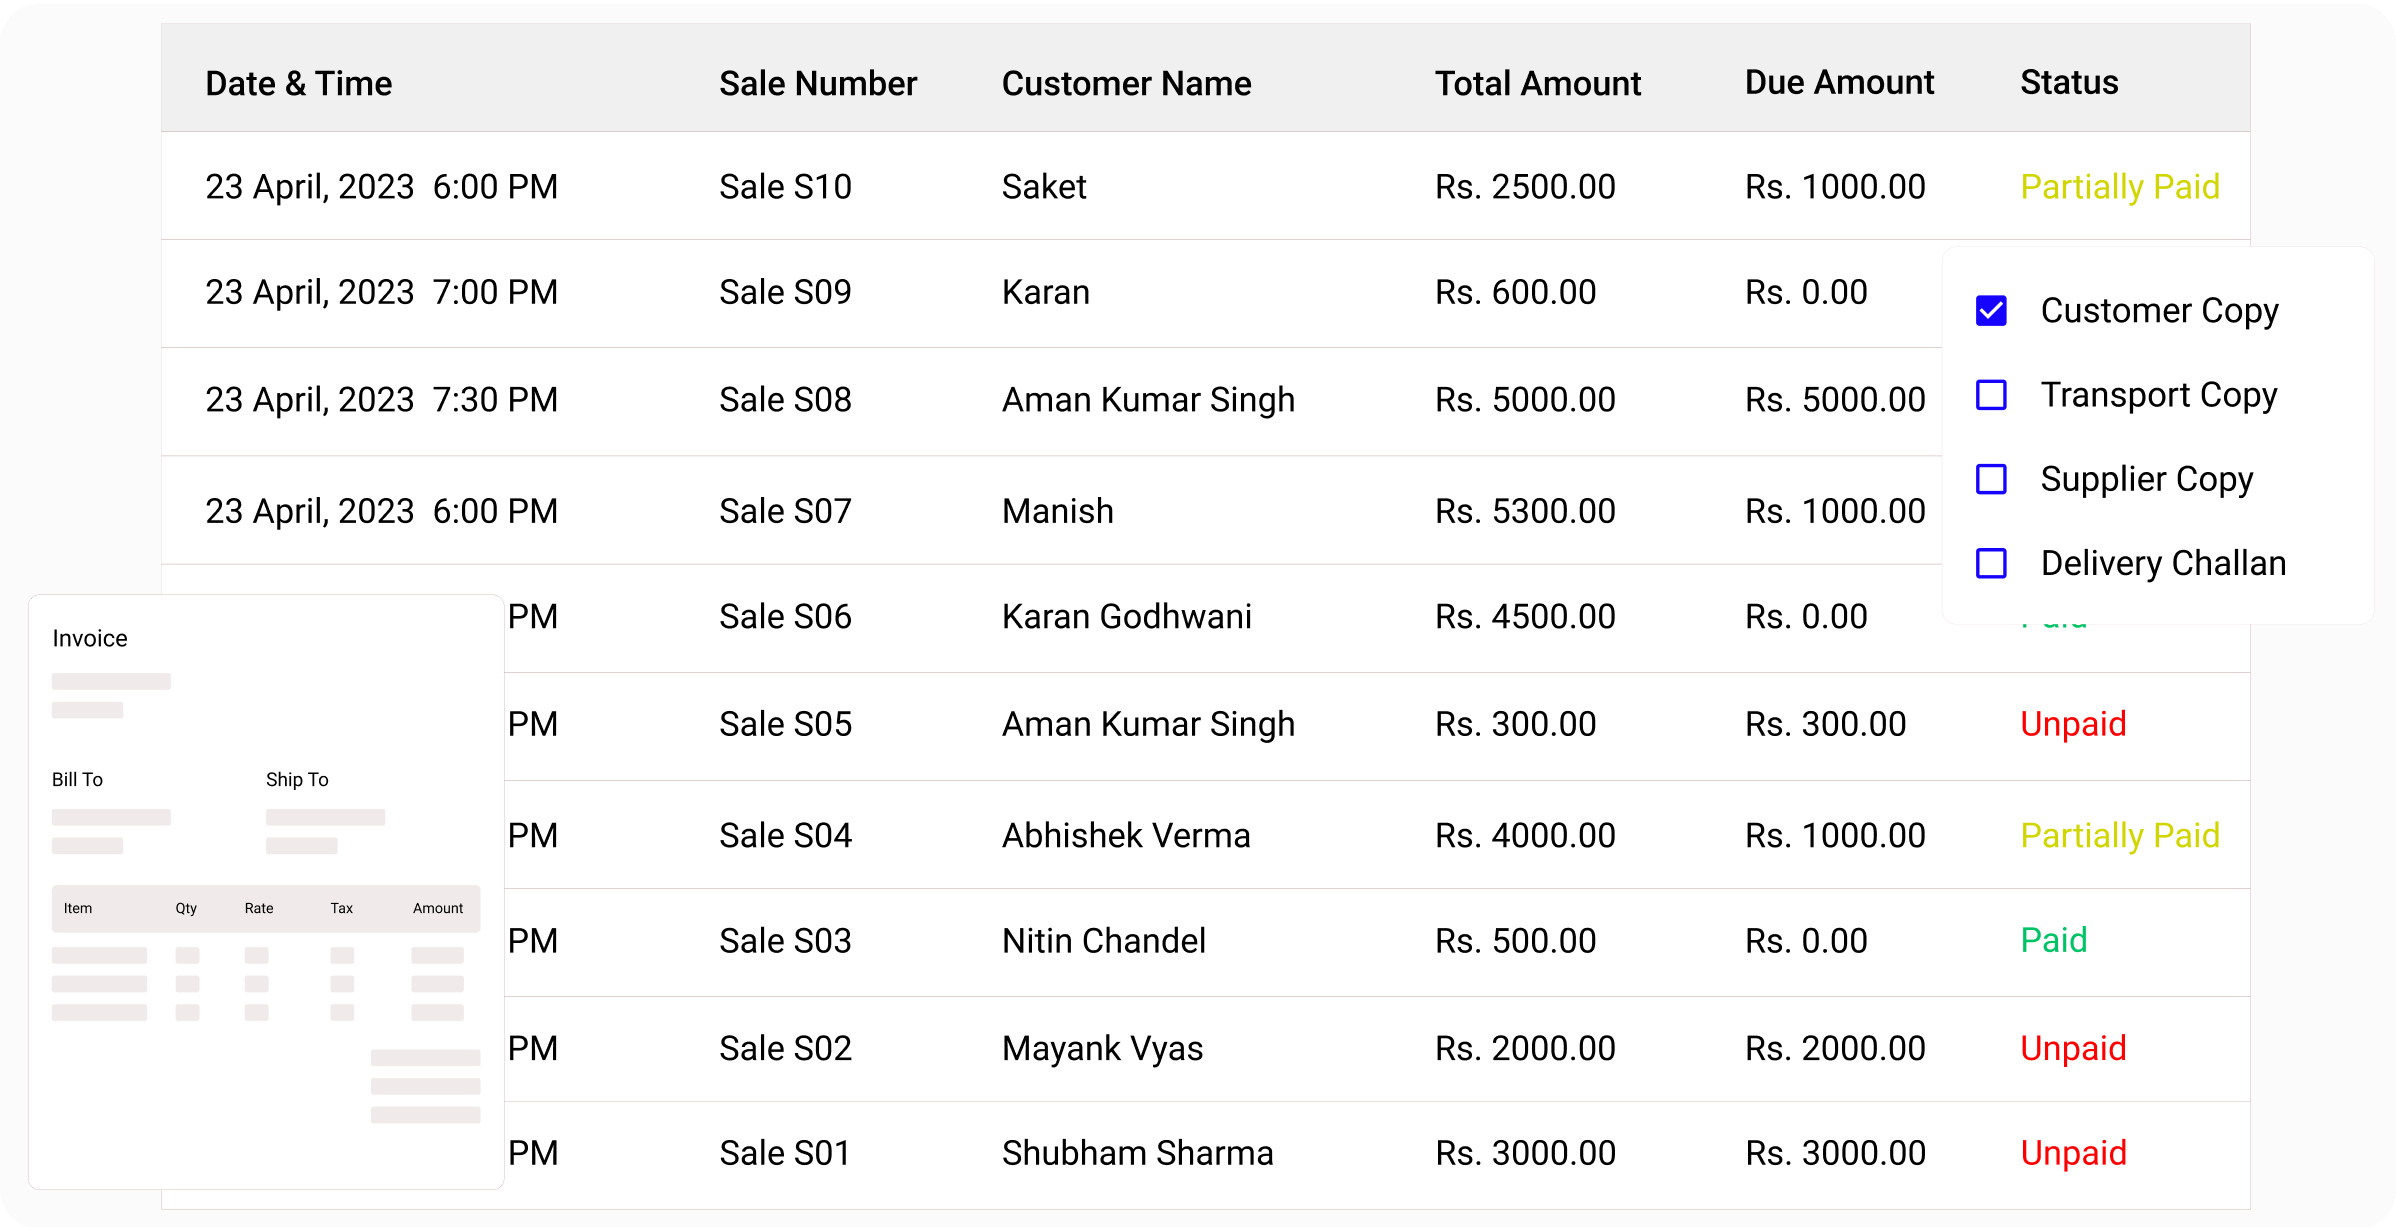
Task: Click Aman Kumar Singh in Sale S08
Action: 1148,399
